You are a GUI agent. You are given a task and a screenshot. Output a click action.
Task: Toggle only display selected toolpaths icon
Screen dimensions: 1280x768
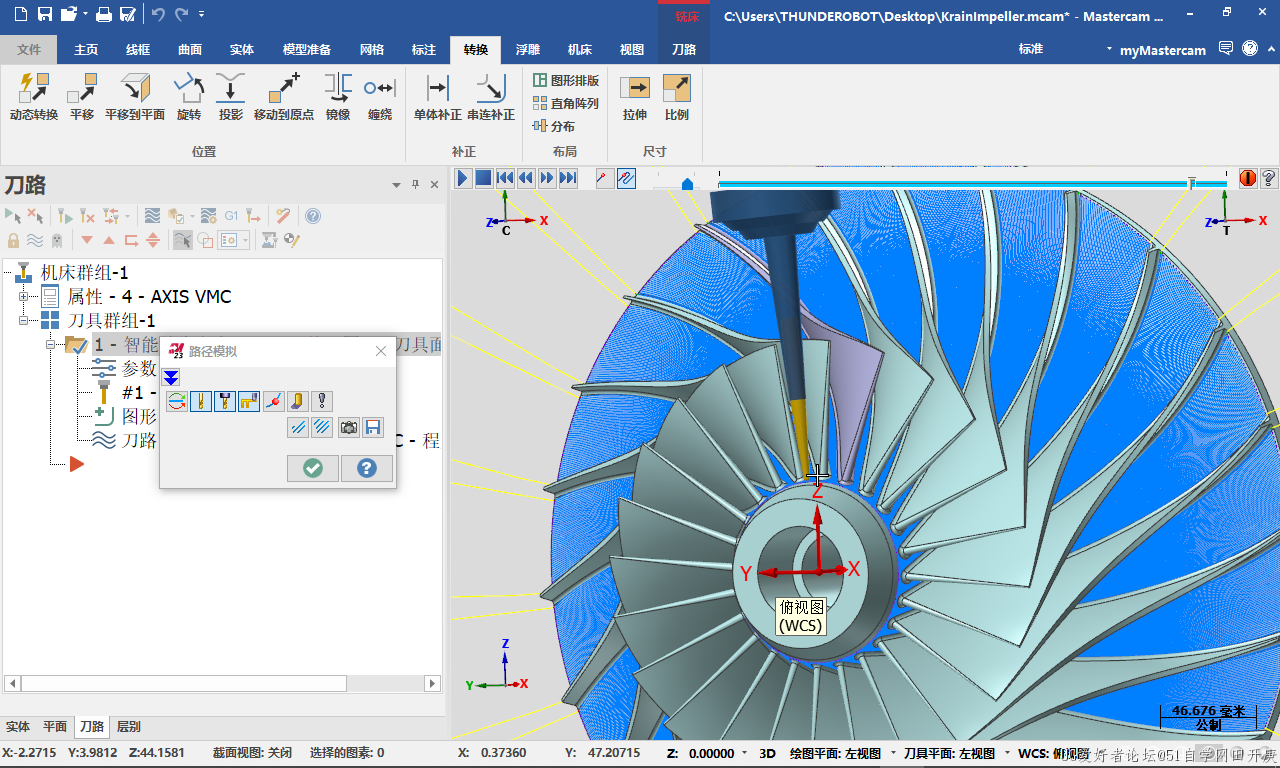tap(182, 240)
